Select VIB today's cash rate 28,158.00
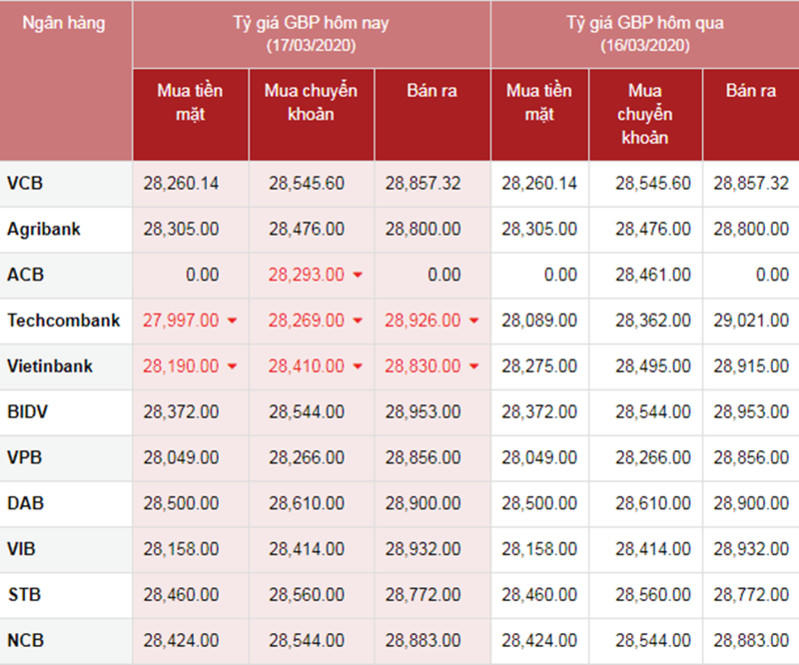Viewport: 799px width, 665px height. [x=181, y=549]
